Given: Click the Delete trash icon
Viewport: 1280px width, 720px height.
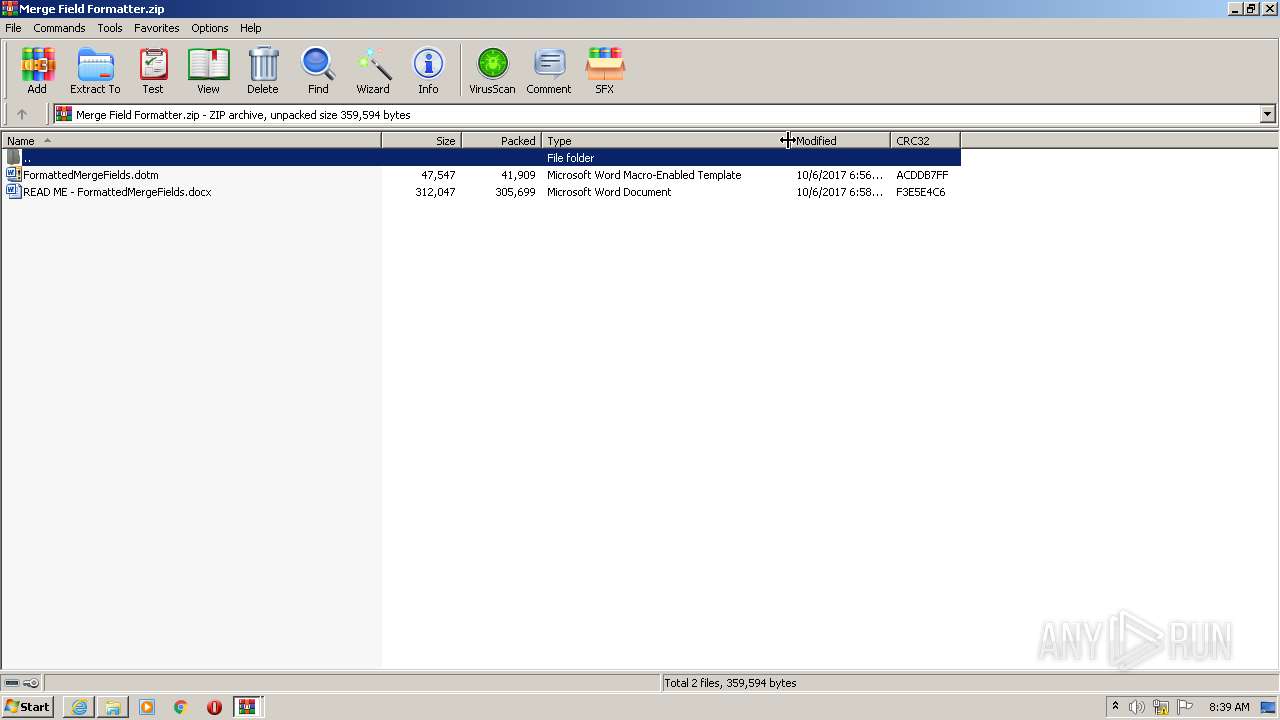Looking at the screenshot, I should coord(263,71).
